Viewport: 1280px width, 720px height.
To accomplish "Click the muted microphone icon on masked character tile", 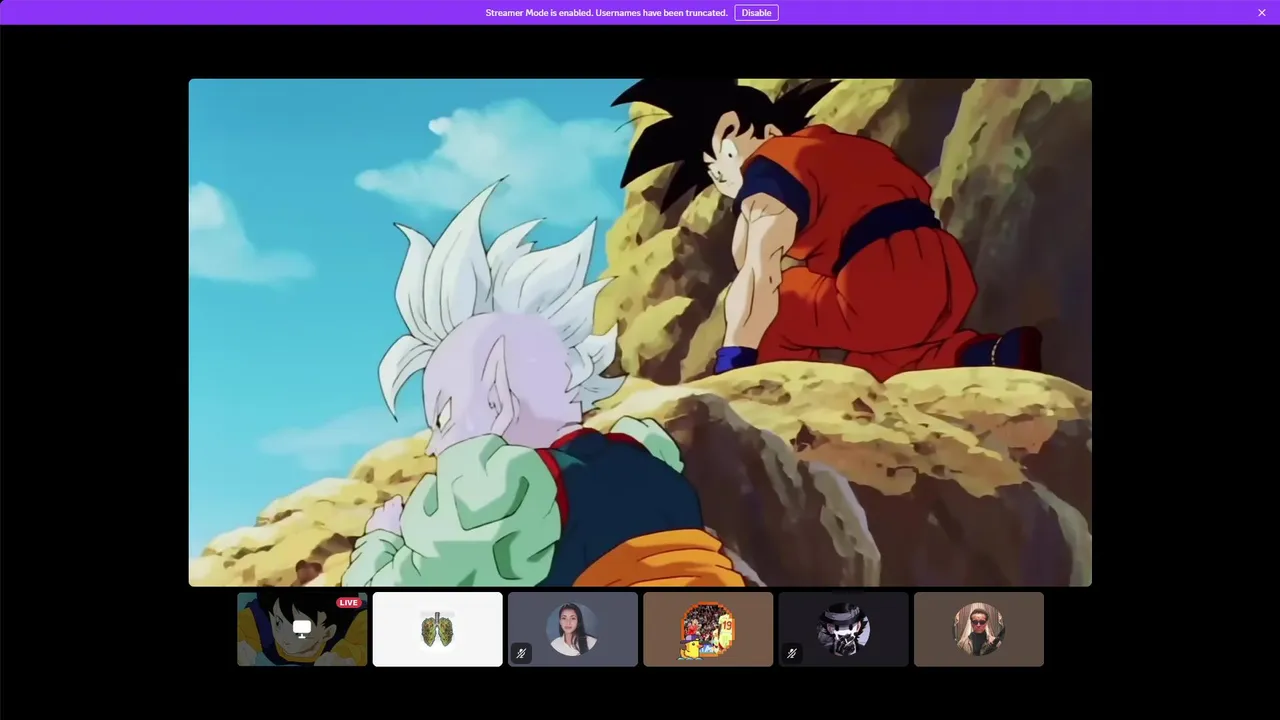I will (x=792, y=653).
